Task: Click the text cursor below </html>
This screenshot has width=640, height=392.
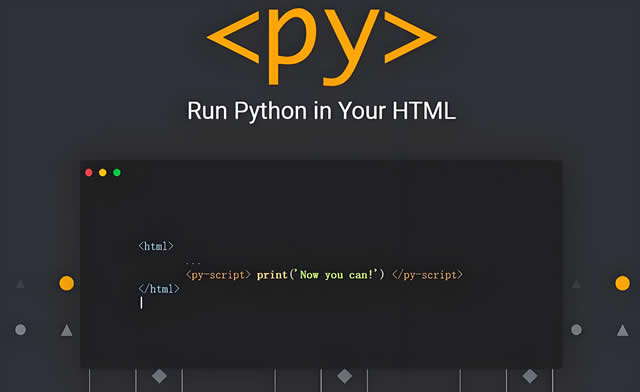Action: click(x=141, y=303)
